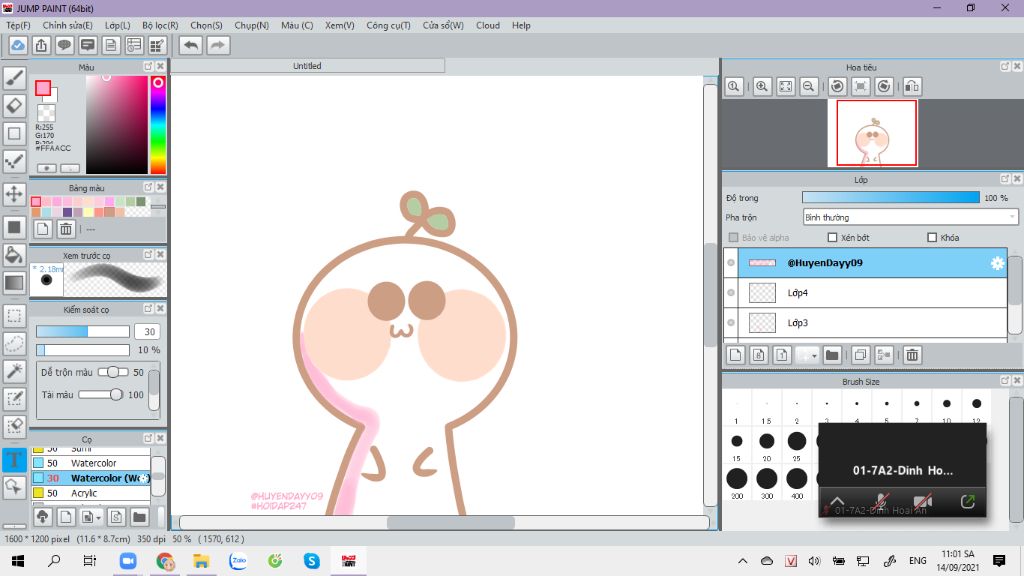Select the Acrylic brush

(91, 493)
